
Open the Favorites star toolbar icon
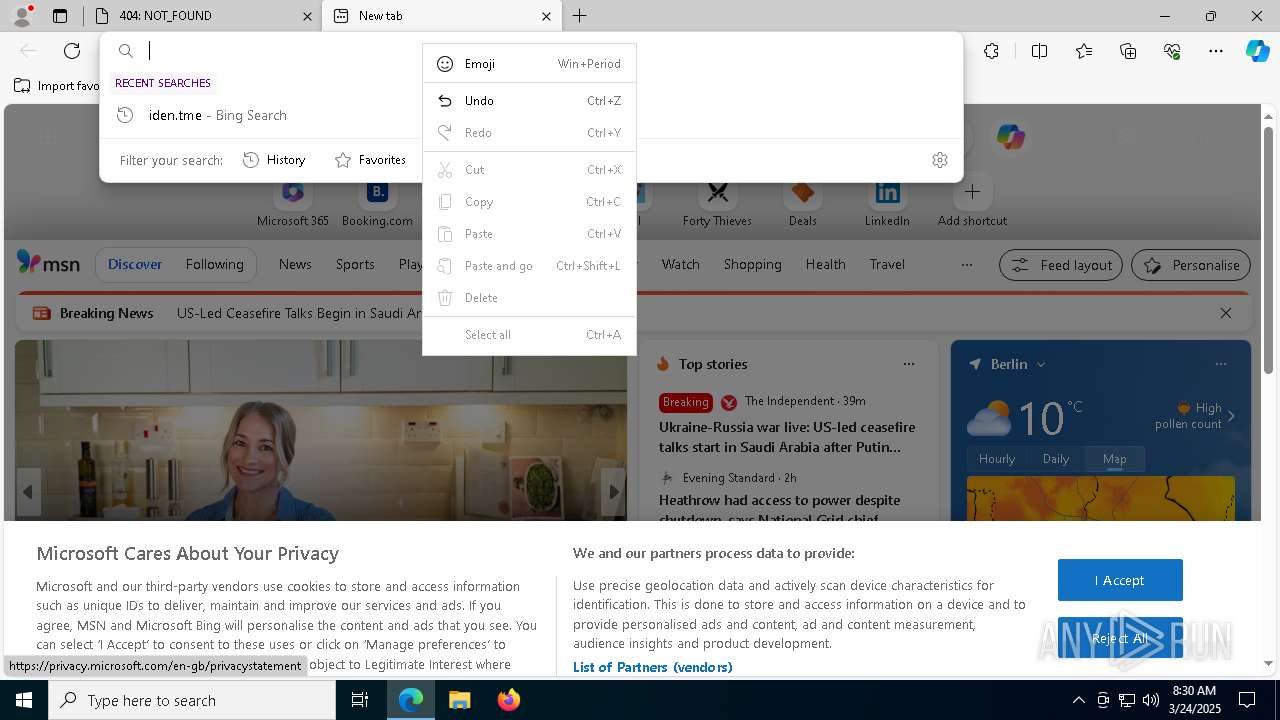point(1084,51)
